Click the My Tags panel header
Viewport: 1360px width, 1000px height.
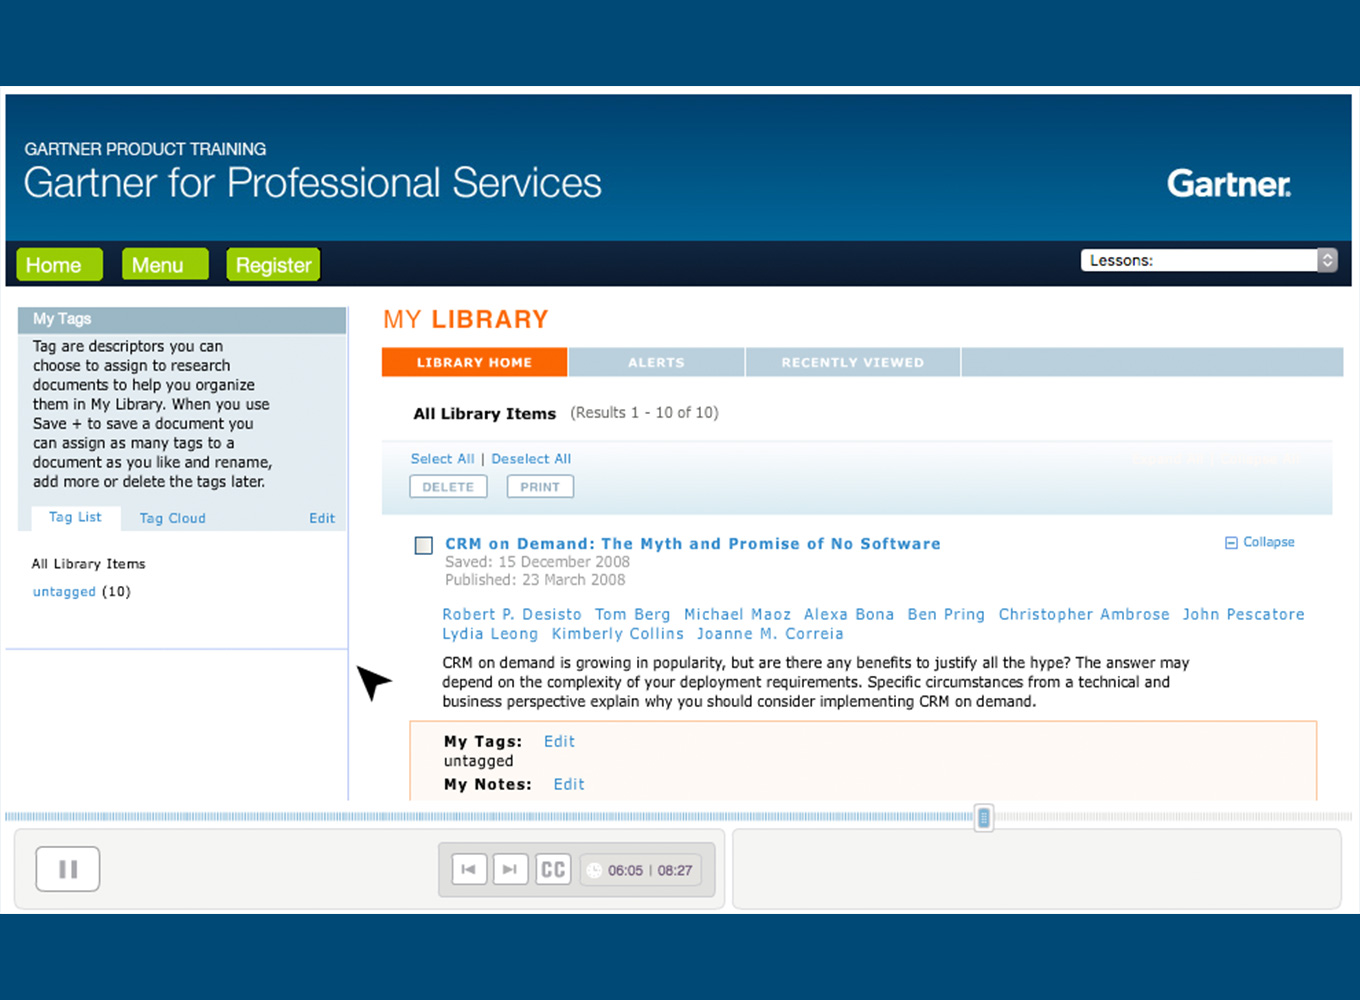point(182,319)
